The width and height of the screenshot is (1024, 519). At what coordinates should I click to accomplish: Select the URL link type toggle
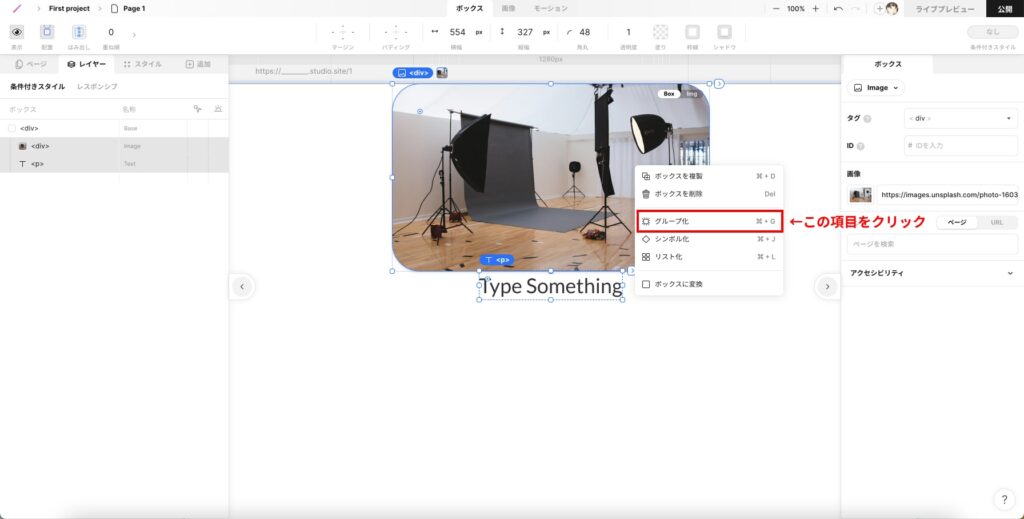[997, 222]
